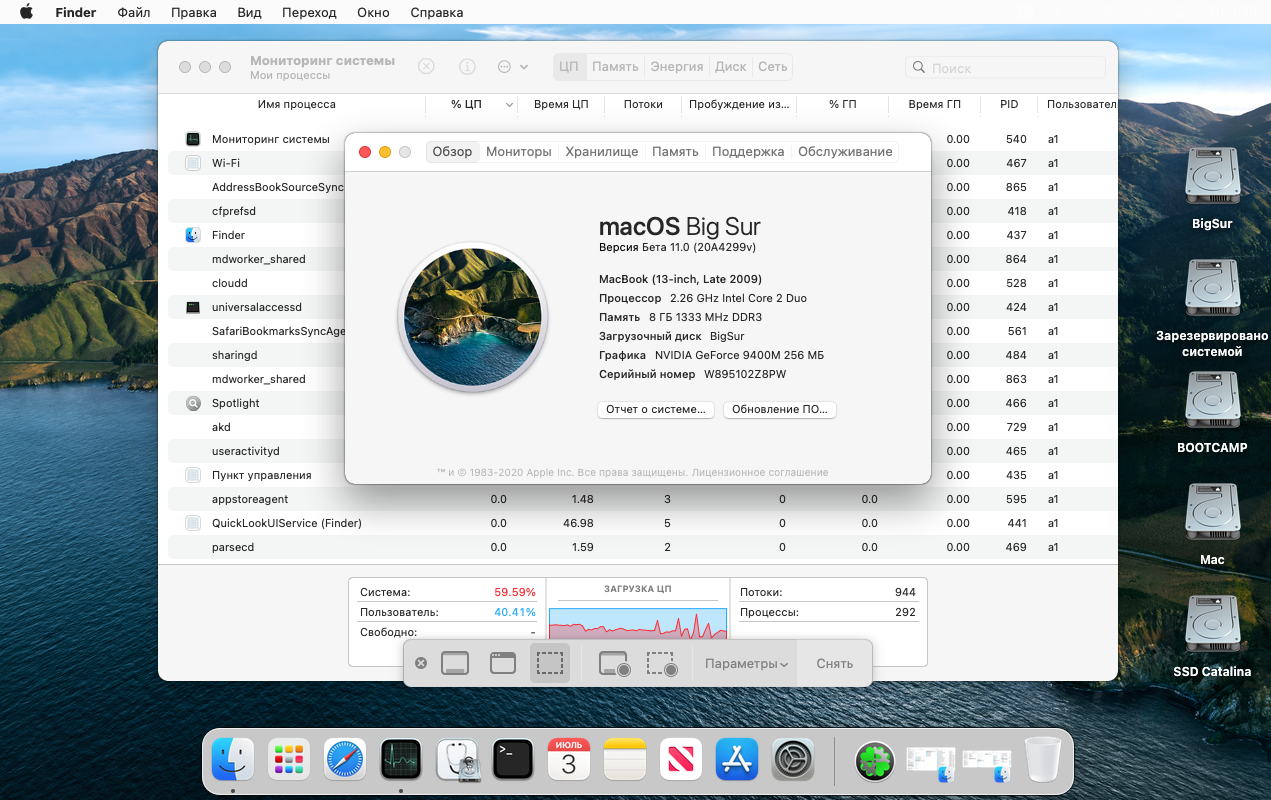Open the Правка menu
Viewport: 1271px width, 800px height.
[194, 13]
